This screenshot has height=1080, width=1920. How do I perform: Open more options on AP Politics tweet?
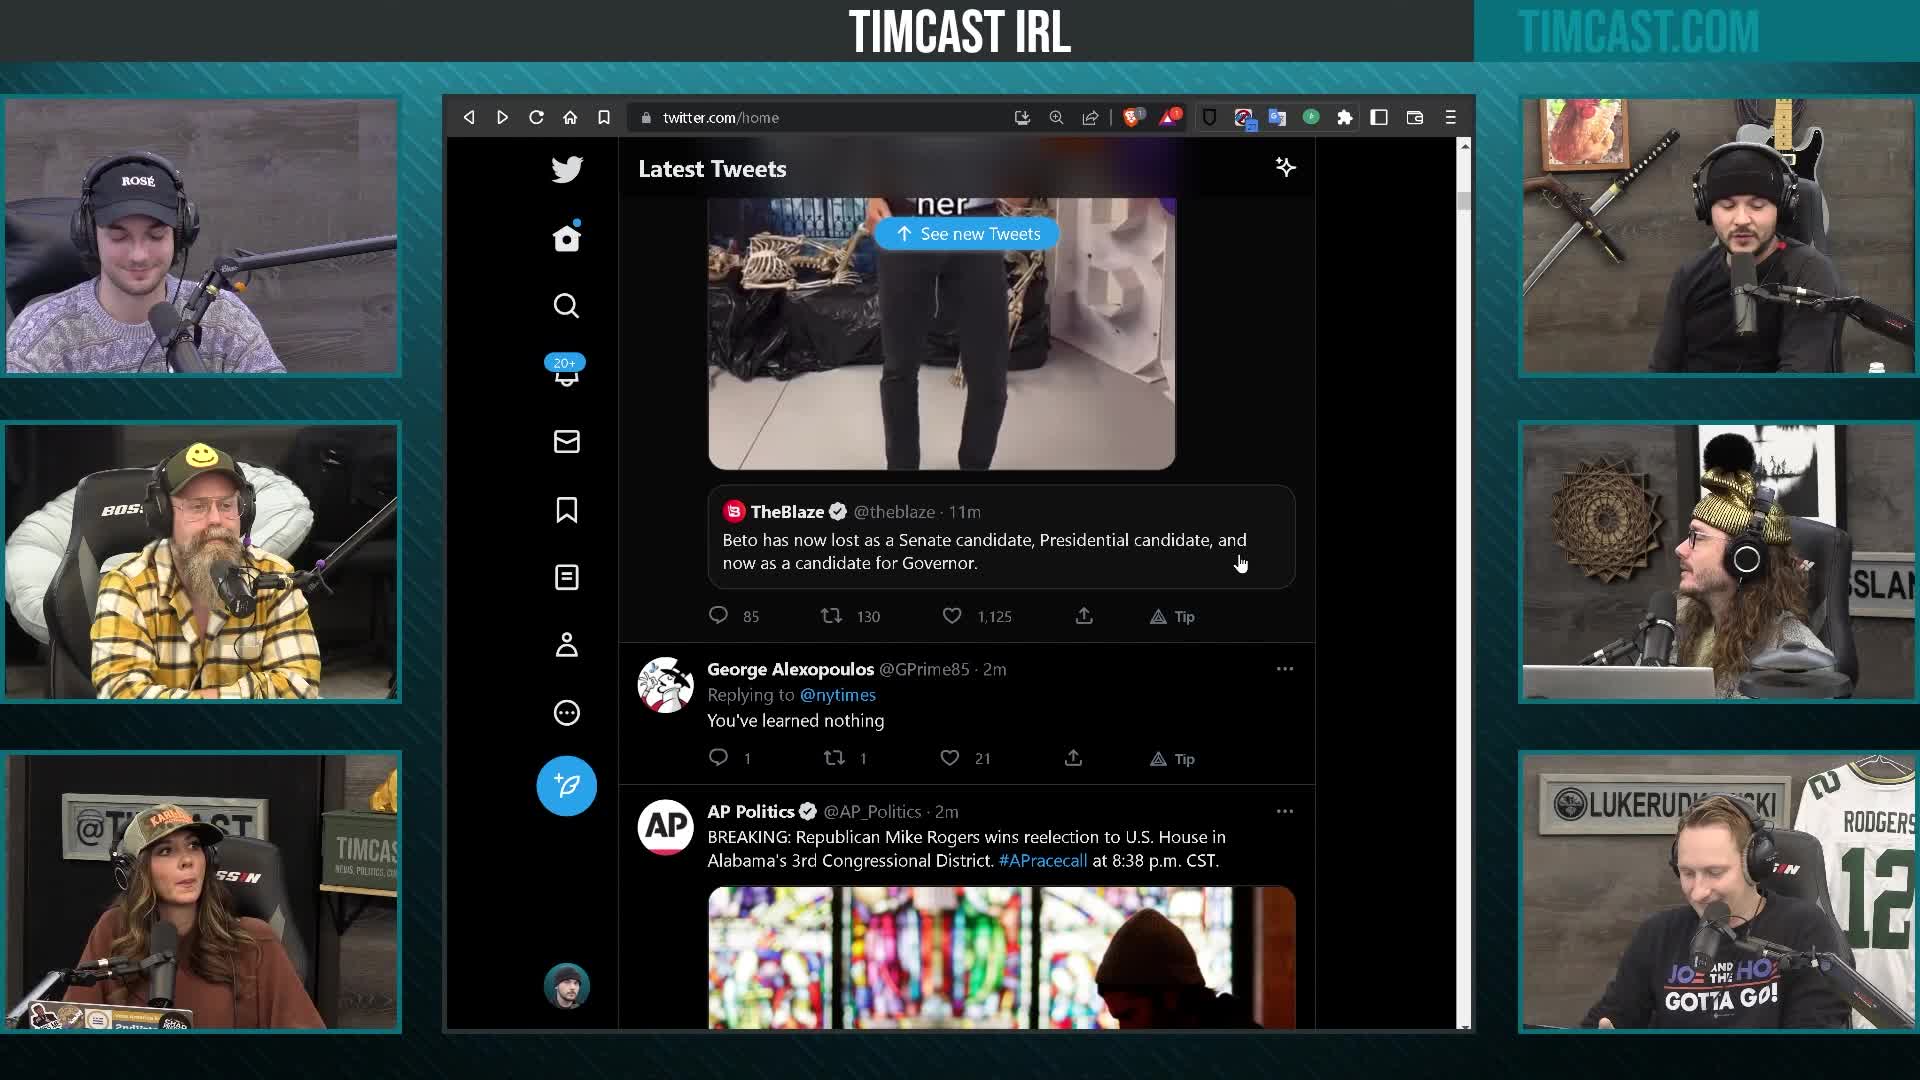point(1285,811)
